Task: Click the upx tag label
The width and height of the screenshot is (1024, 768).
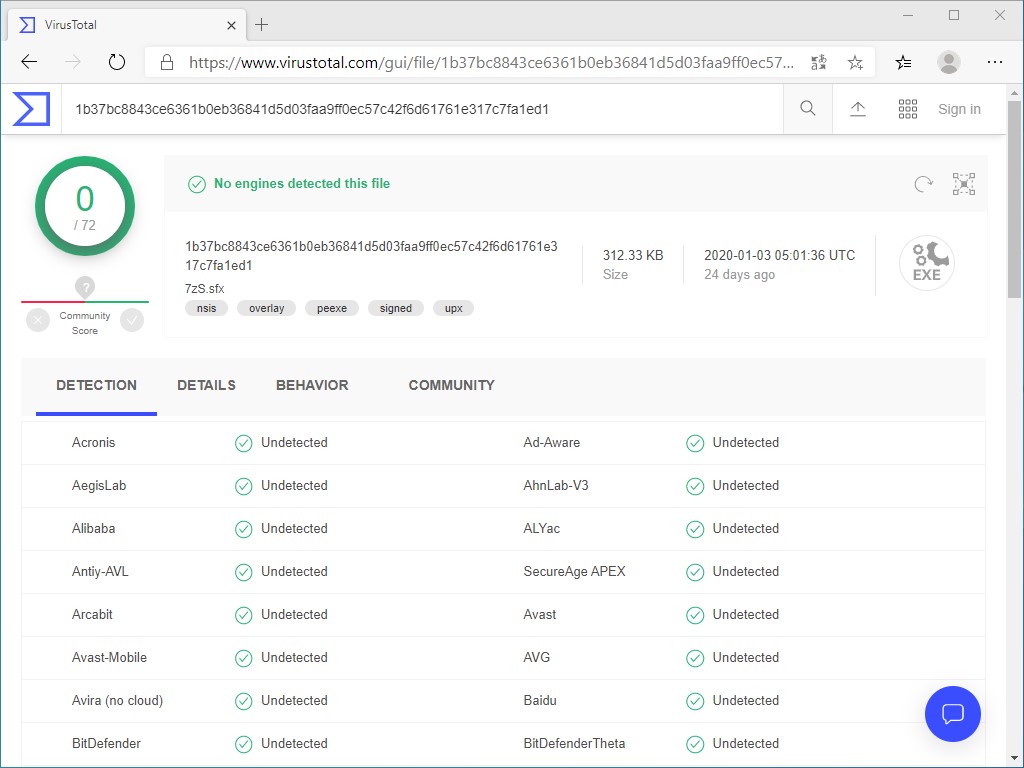Action: [x=453, y=308]
